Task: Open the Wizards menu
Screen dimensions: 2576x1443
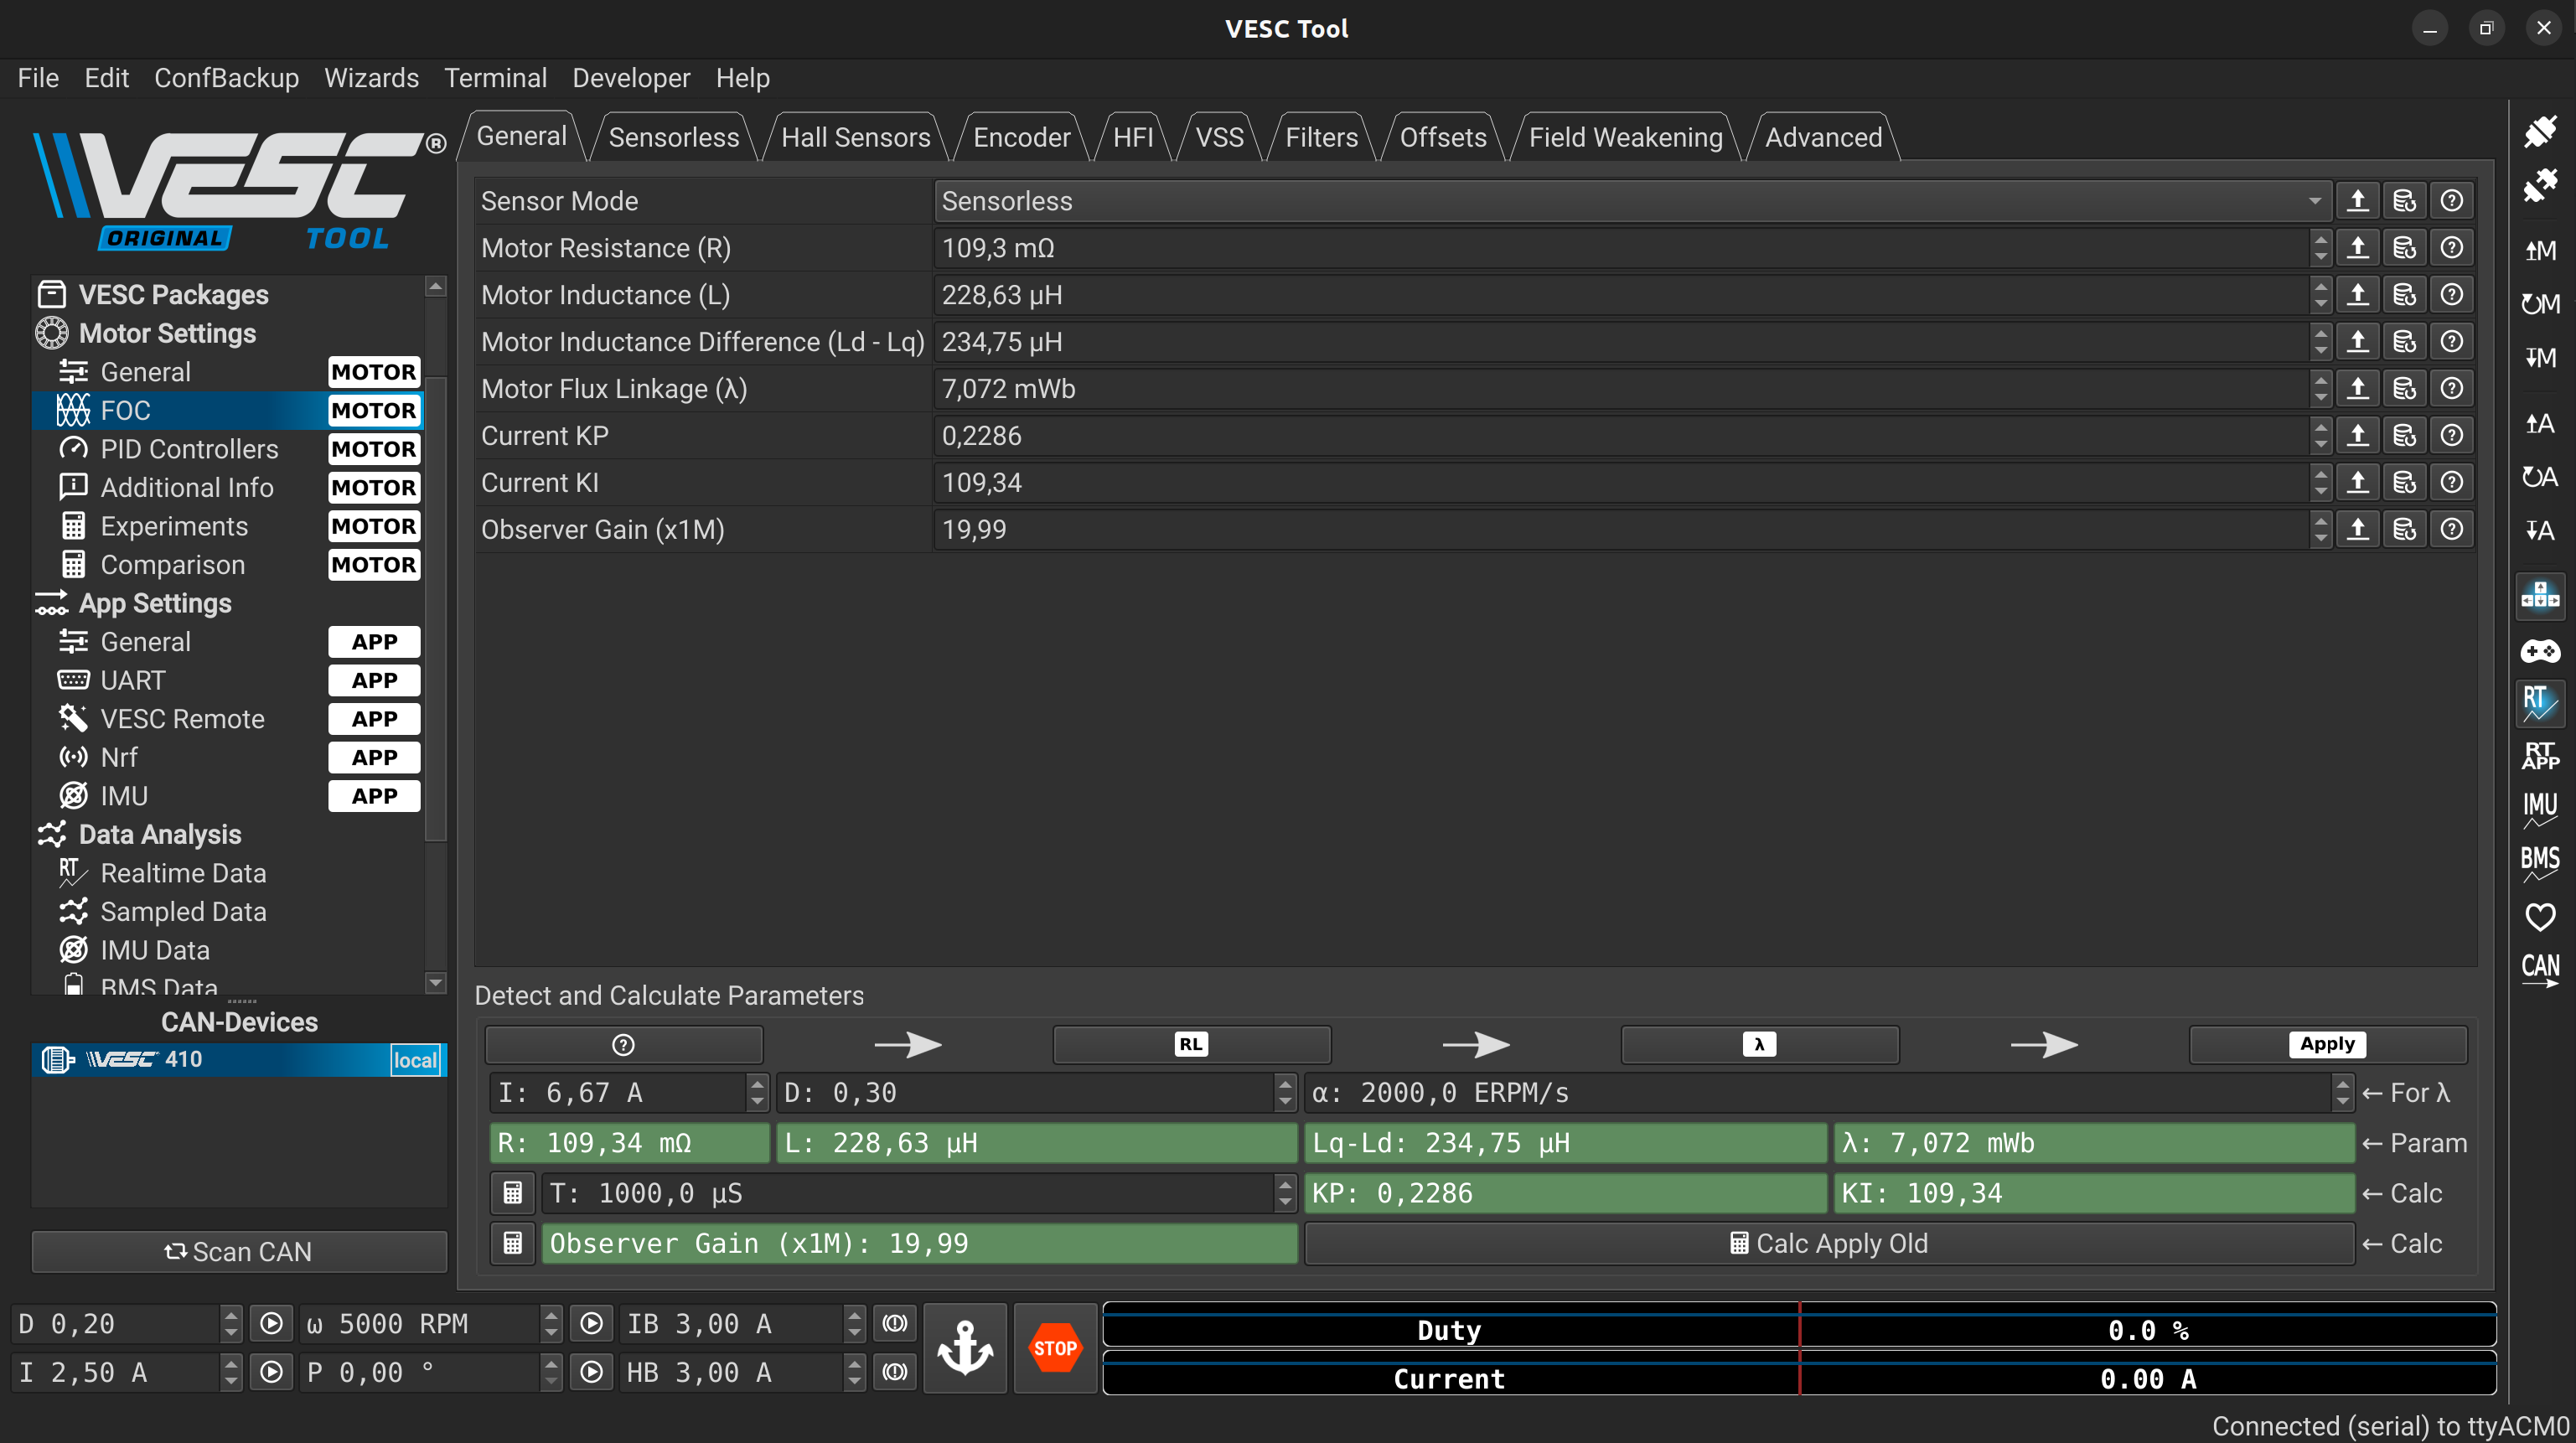Action: coord(371,78)
